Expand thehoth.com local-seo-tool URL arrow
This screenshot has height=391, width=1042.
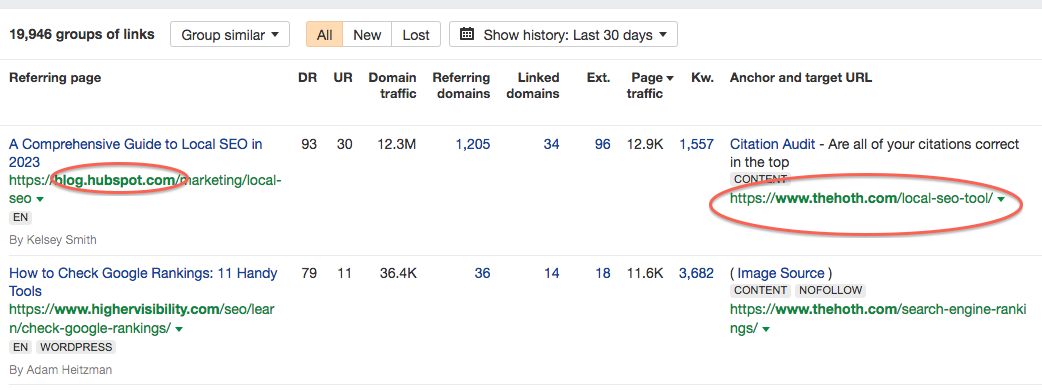point(1000,199)
